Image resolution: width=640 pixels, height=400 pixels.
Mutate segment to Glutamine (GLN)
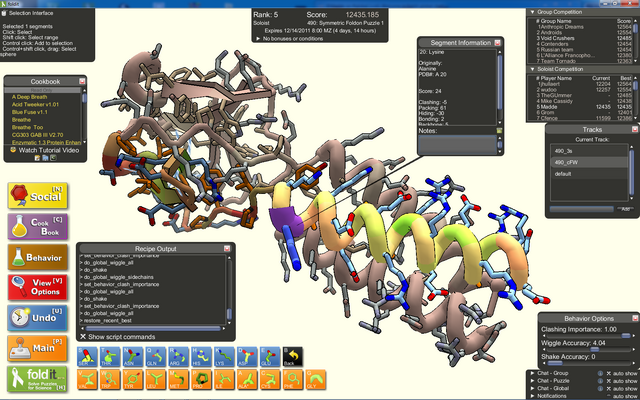click(x=156, y=357)
